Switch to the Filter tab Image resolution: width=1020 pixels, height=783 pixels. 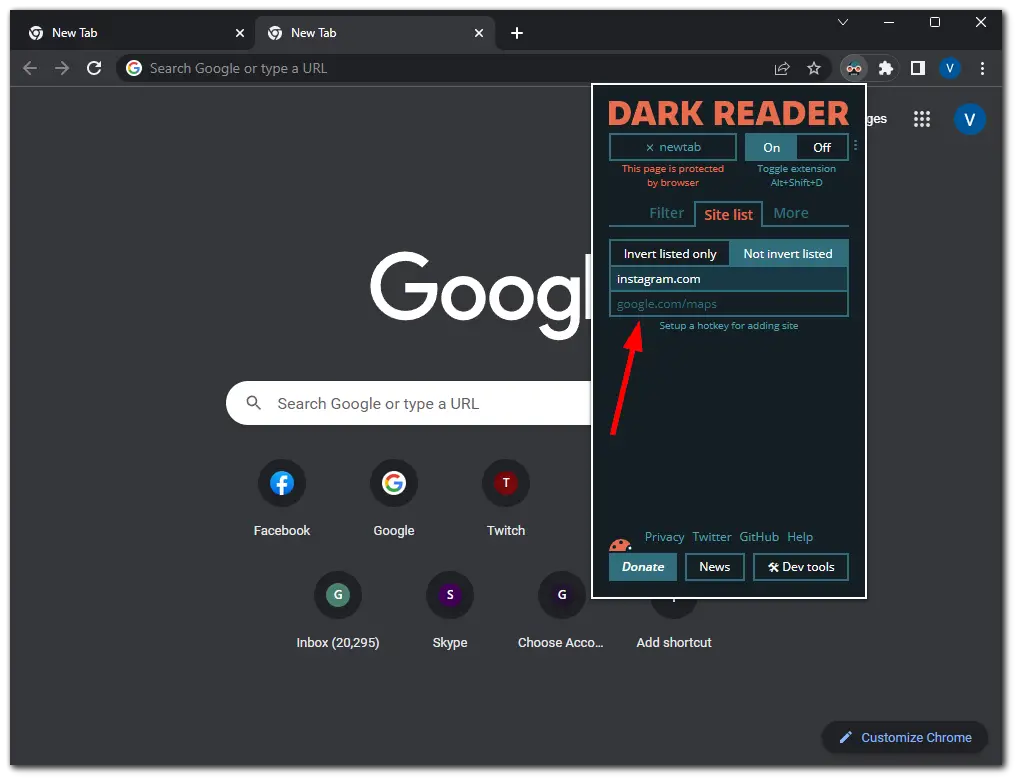pyautogui.click(x=666, y=213)
